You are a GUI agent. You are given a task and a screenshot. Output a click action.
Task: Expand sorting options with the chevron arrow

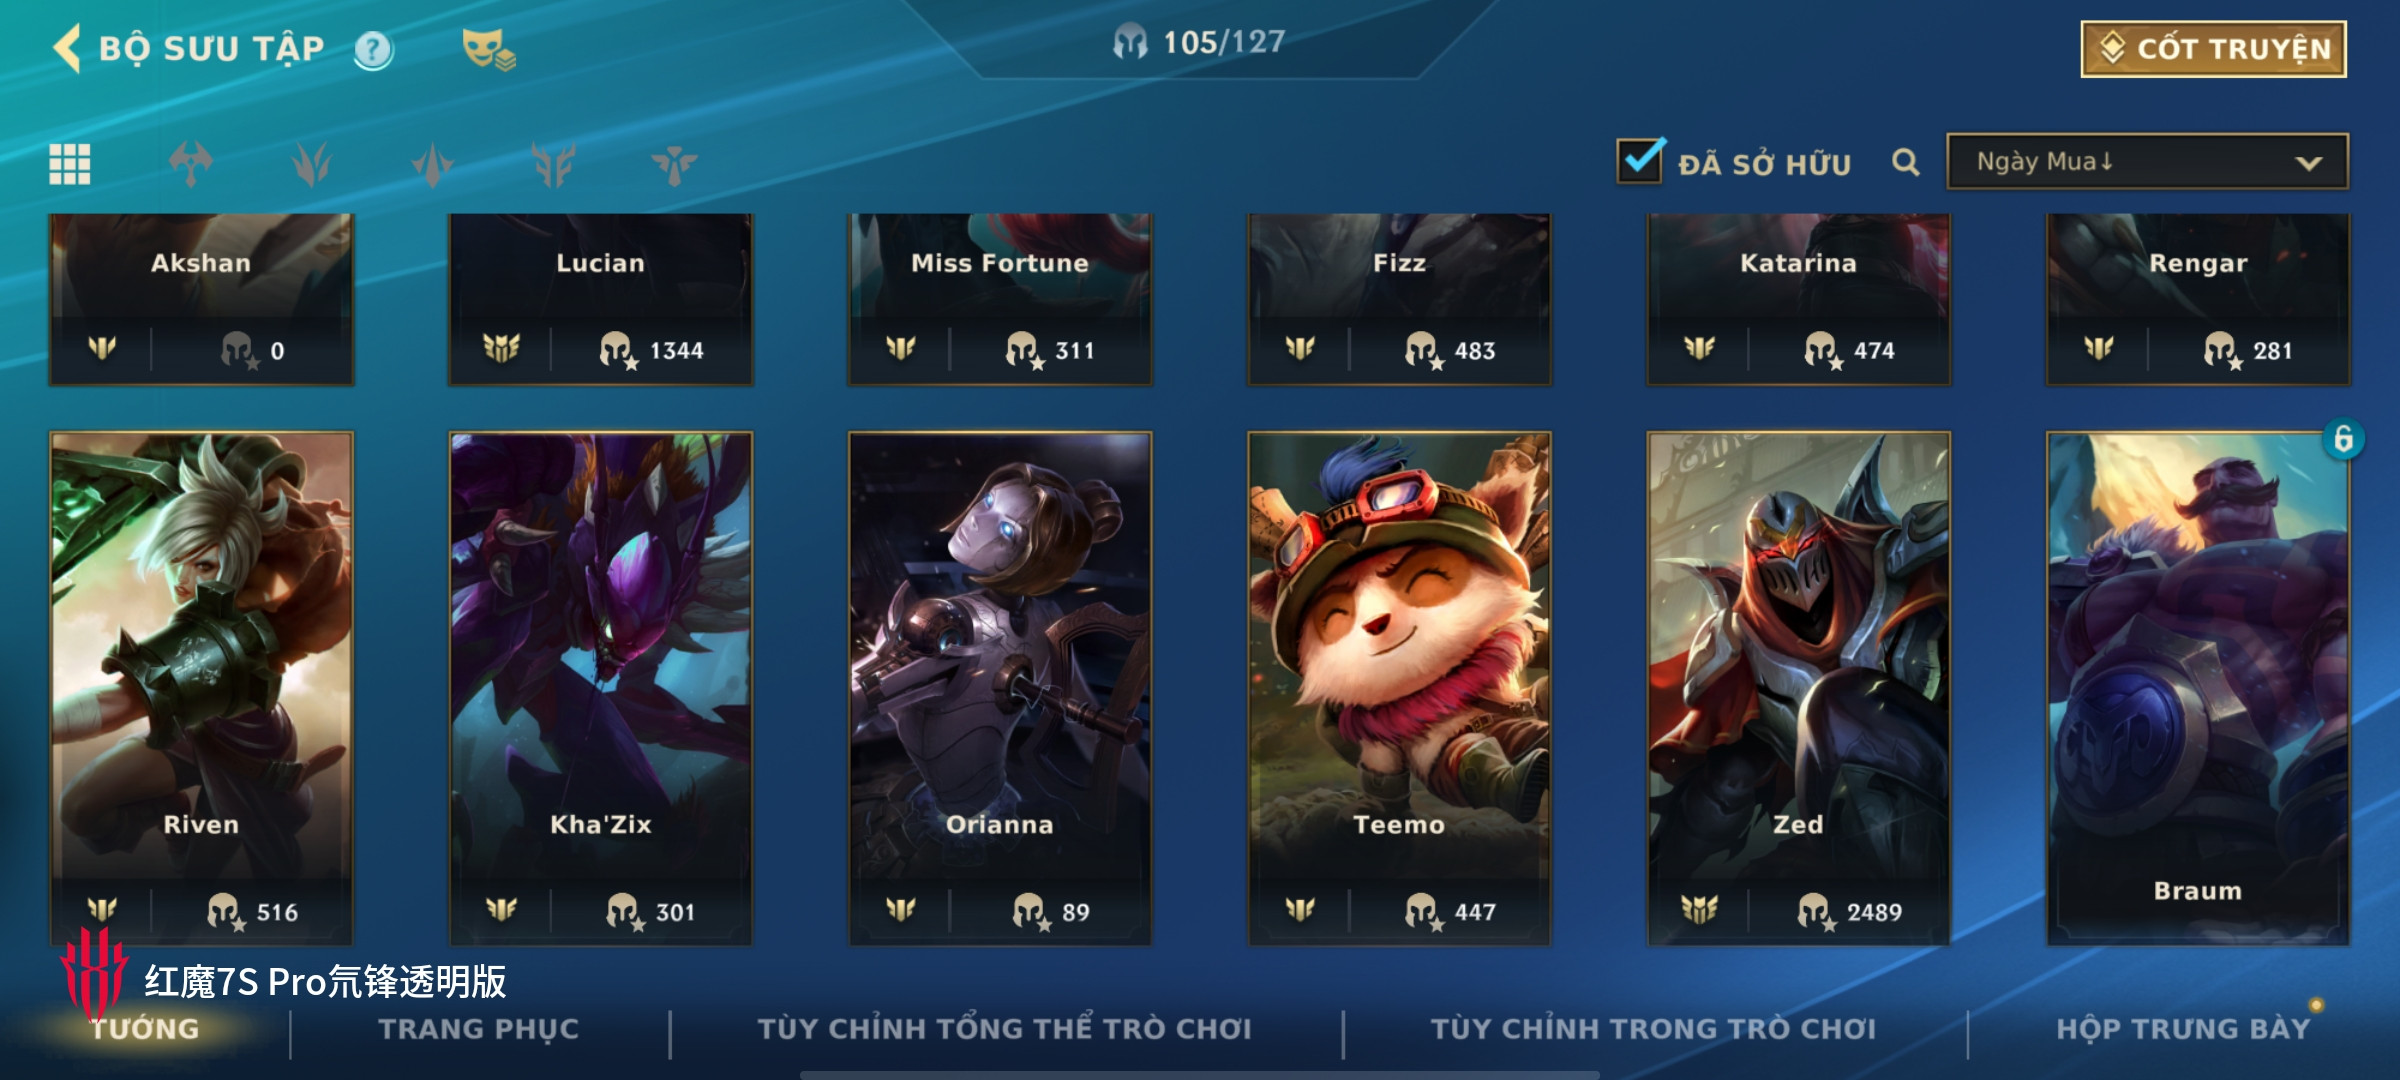[x=2308, y=163]
